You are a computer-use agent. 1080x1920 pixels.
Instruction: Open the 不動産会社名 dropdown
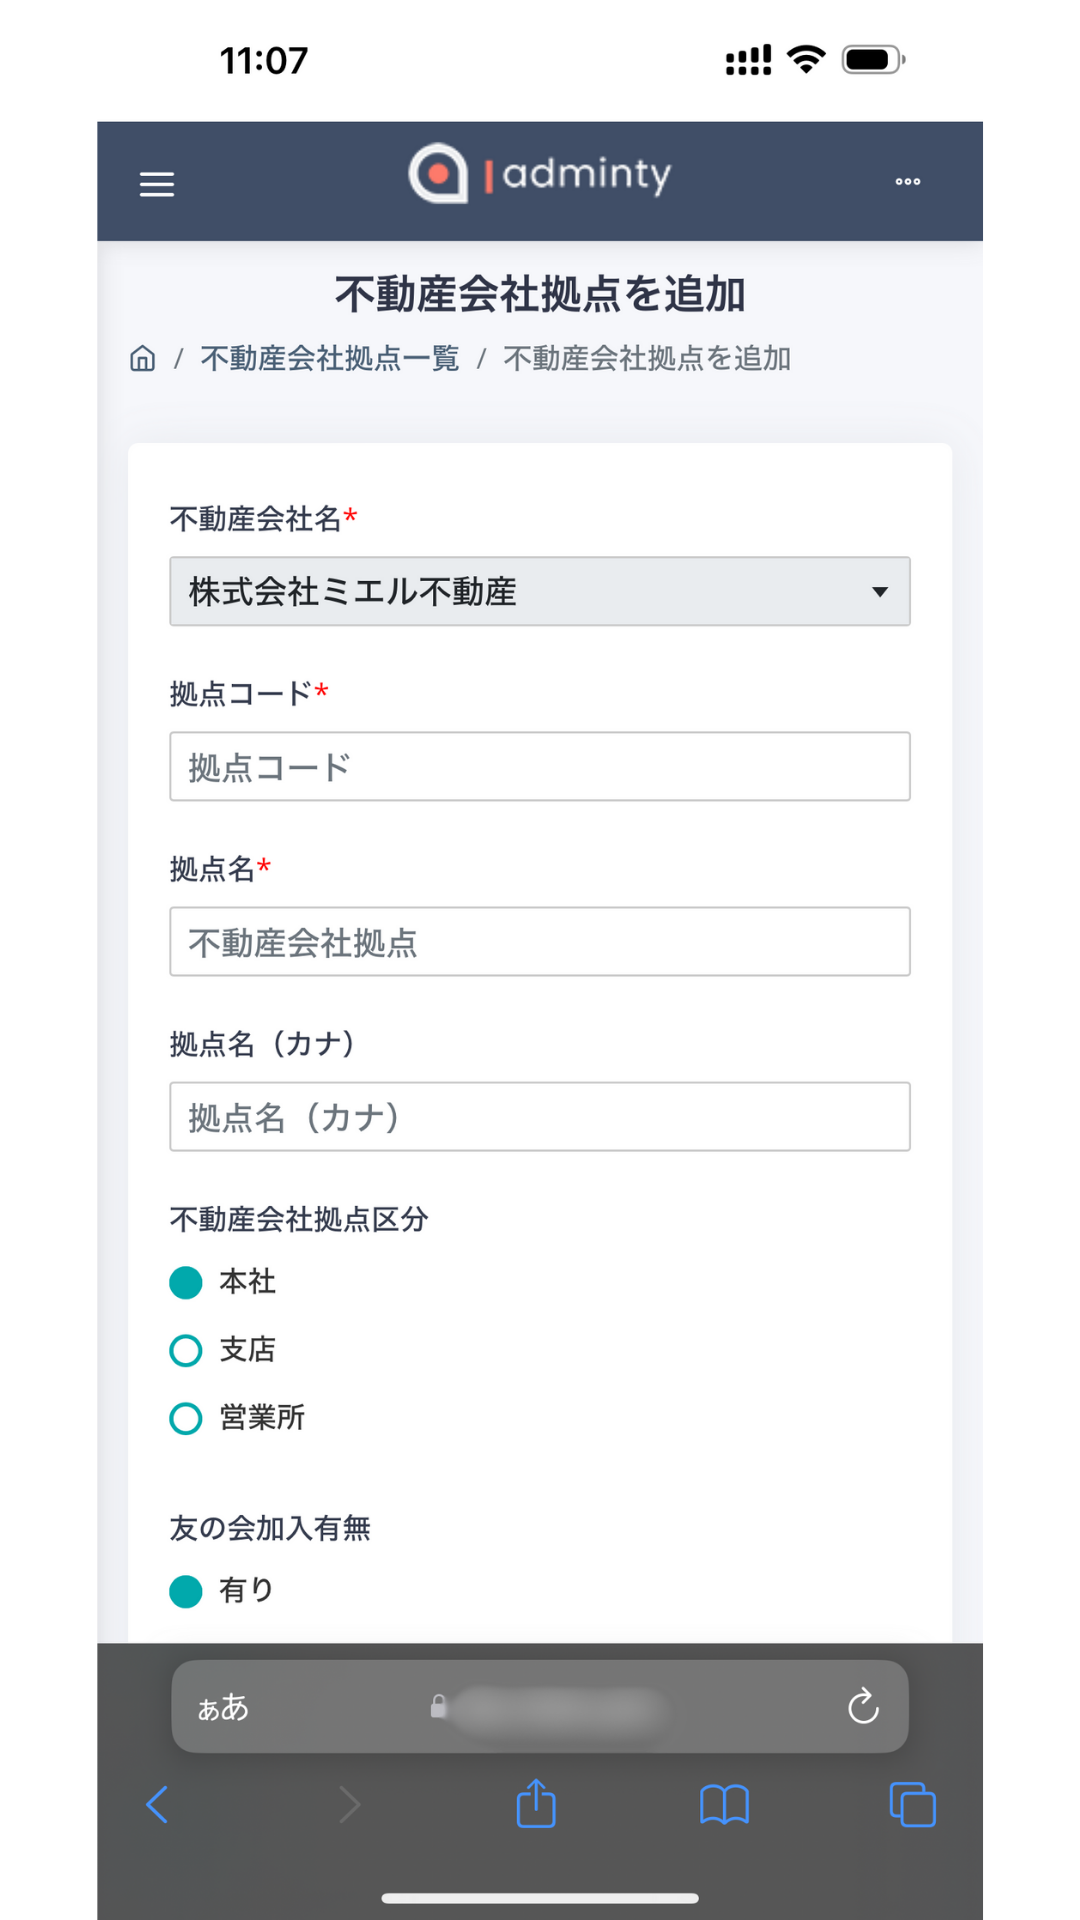[539, 592]
